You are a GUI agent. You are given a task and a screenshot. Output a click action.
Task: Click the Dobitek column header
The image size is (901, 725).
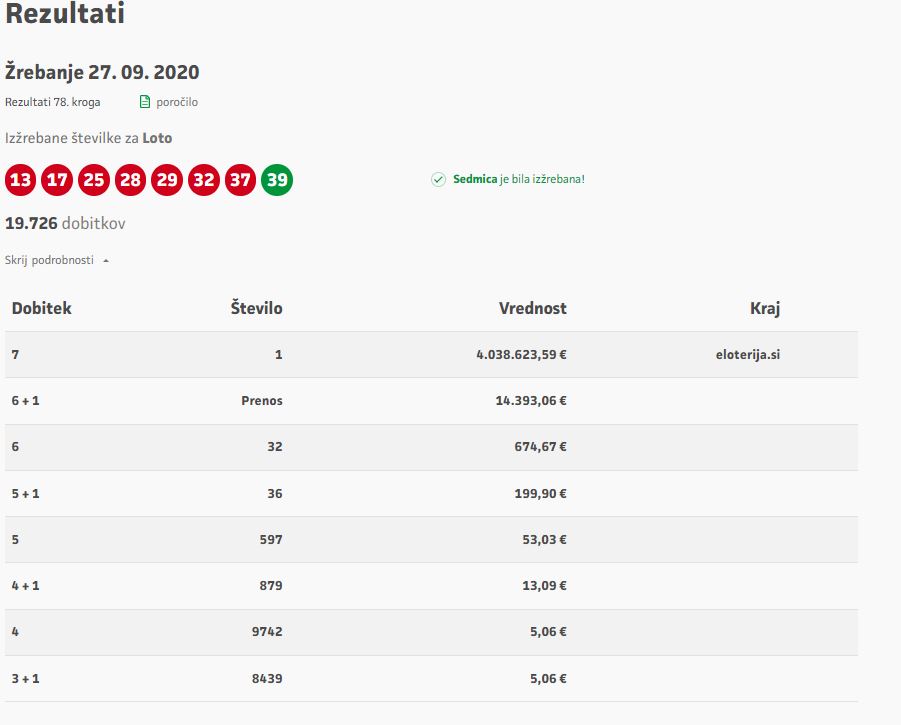point(41,308)
